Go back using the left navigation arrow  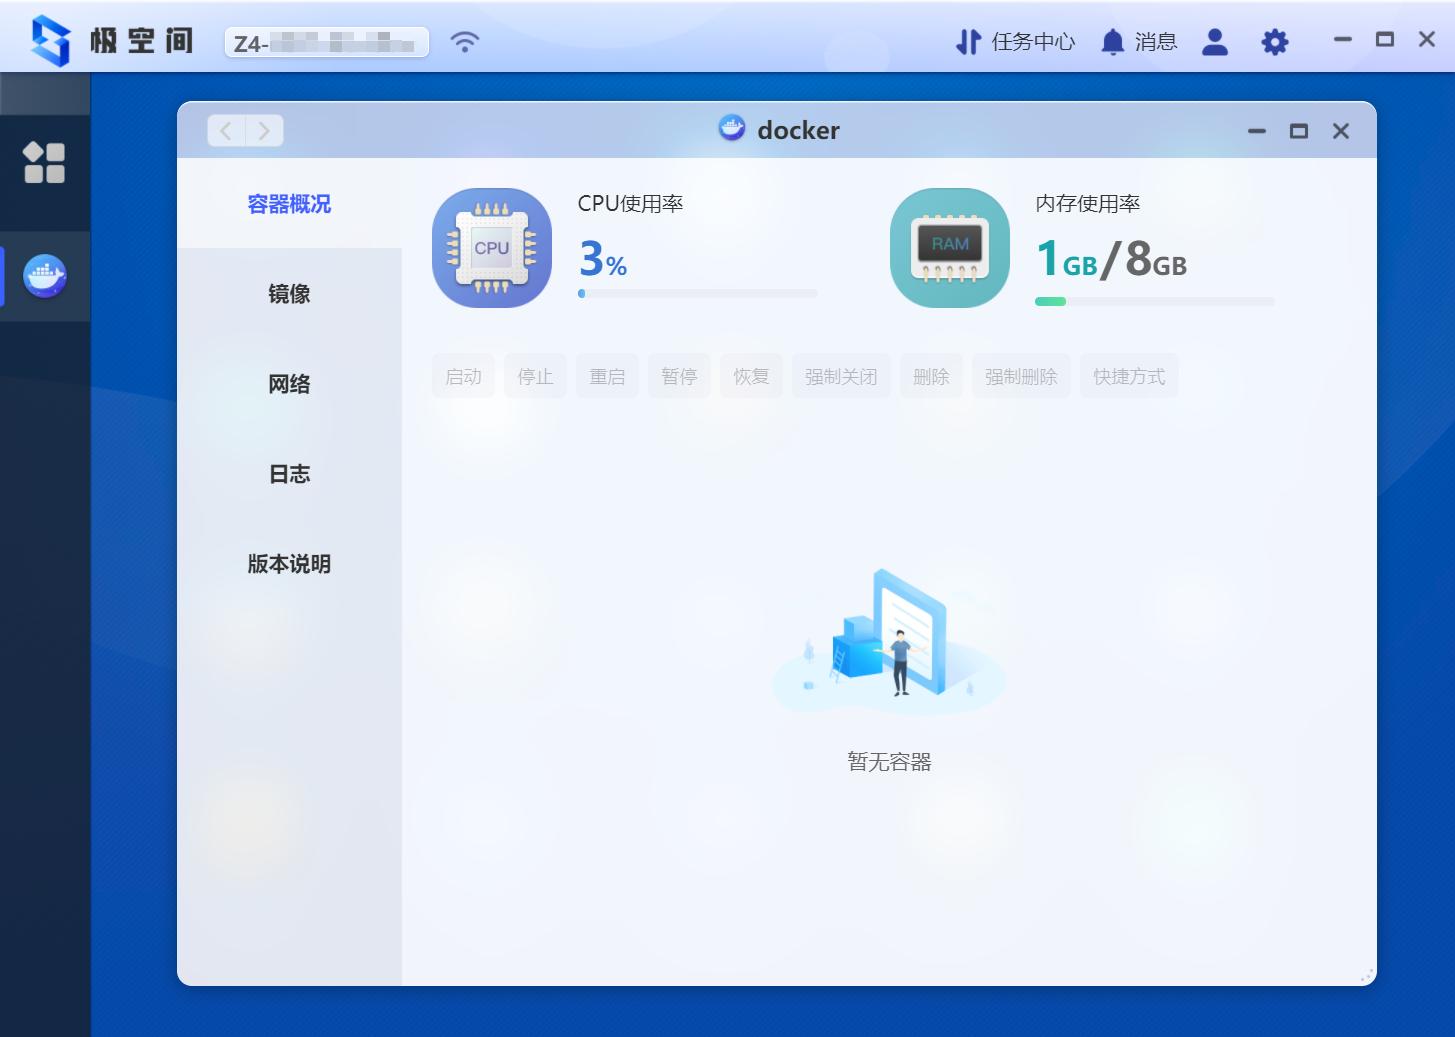[225, 130]
